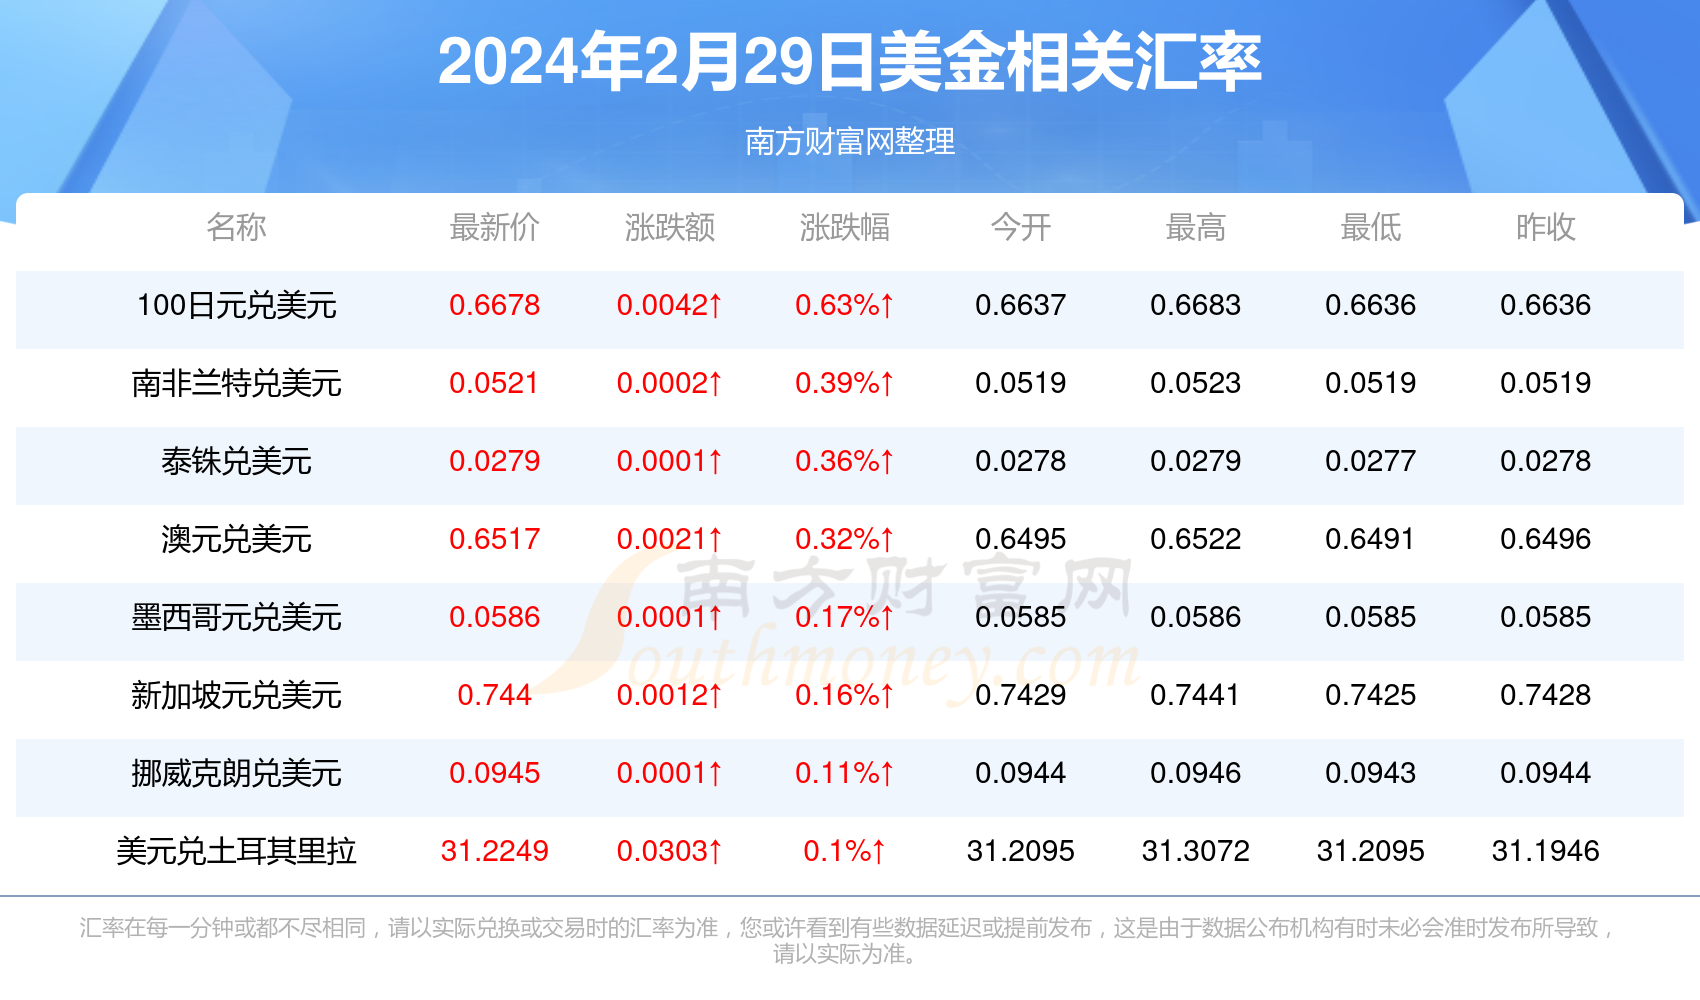Screen dimensions: 1700x1000
Task: Click the 名称 column header
Action: pyautogui.click(x=236, y=227)
